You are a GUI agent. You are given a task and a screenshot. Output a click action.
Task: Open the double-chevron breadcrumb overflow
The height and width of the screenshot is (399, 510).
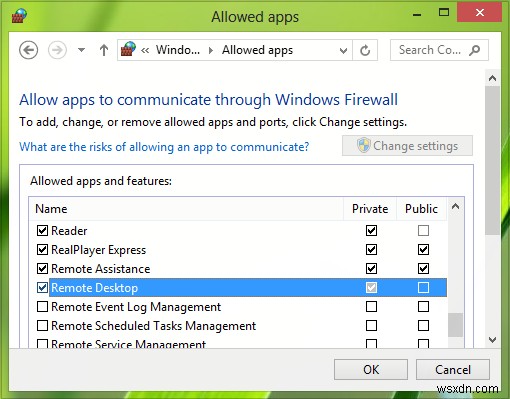click(x=145, y=51)
